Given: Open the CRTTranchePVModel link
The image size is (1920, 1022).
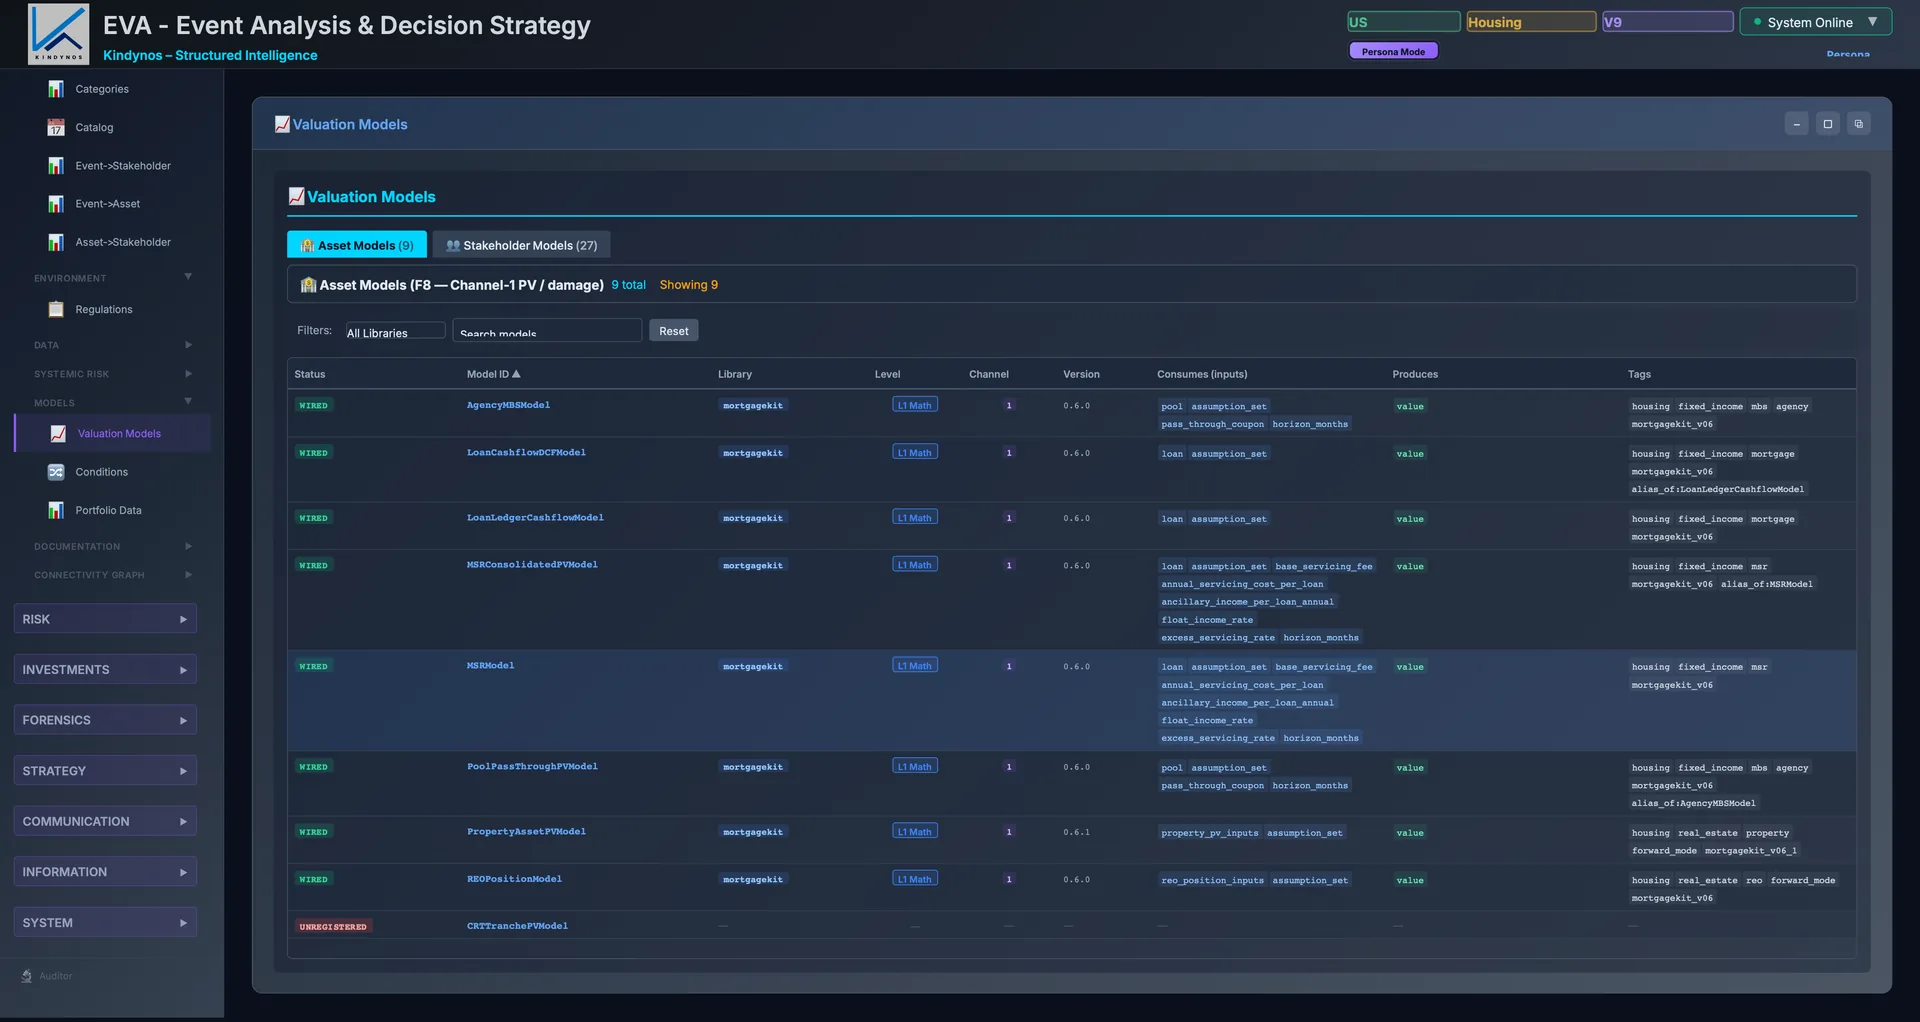Looking at the screenshot, I should click(x=517, y=926).
